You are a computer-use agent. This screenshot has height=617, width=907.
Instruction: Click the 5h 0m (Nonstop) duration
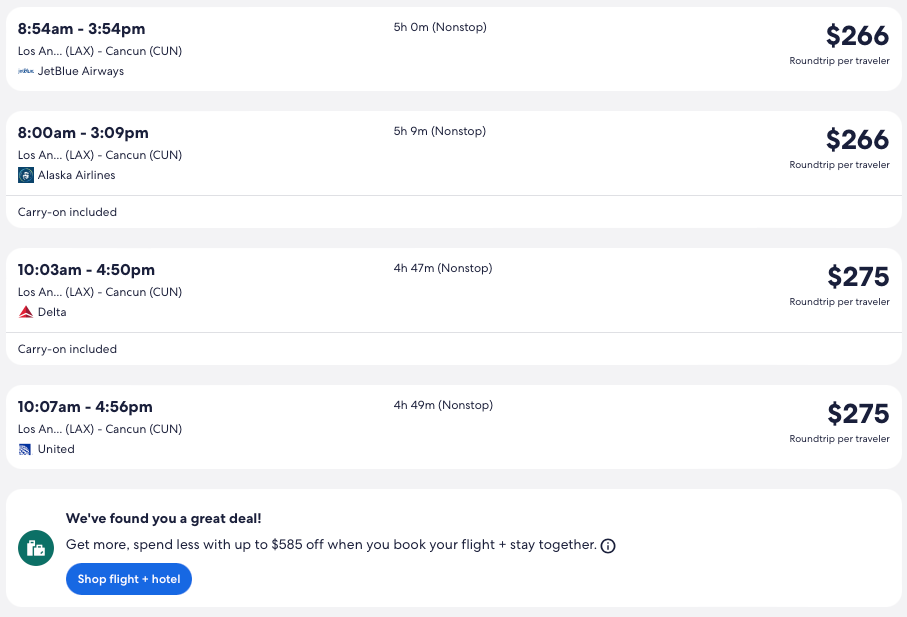tap(440, 27)
